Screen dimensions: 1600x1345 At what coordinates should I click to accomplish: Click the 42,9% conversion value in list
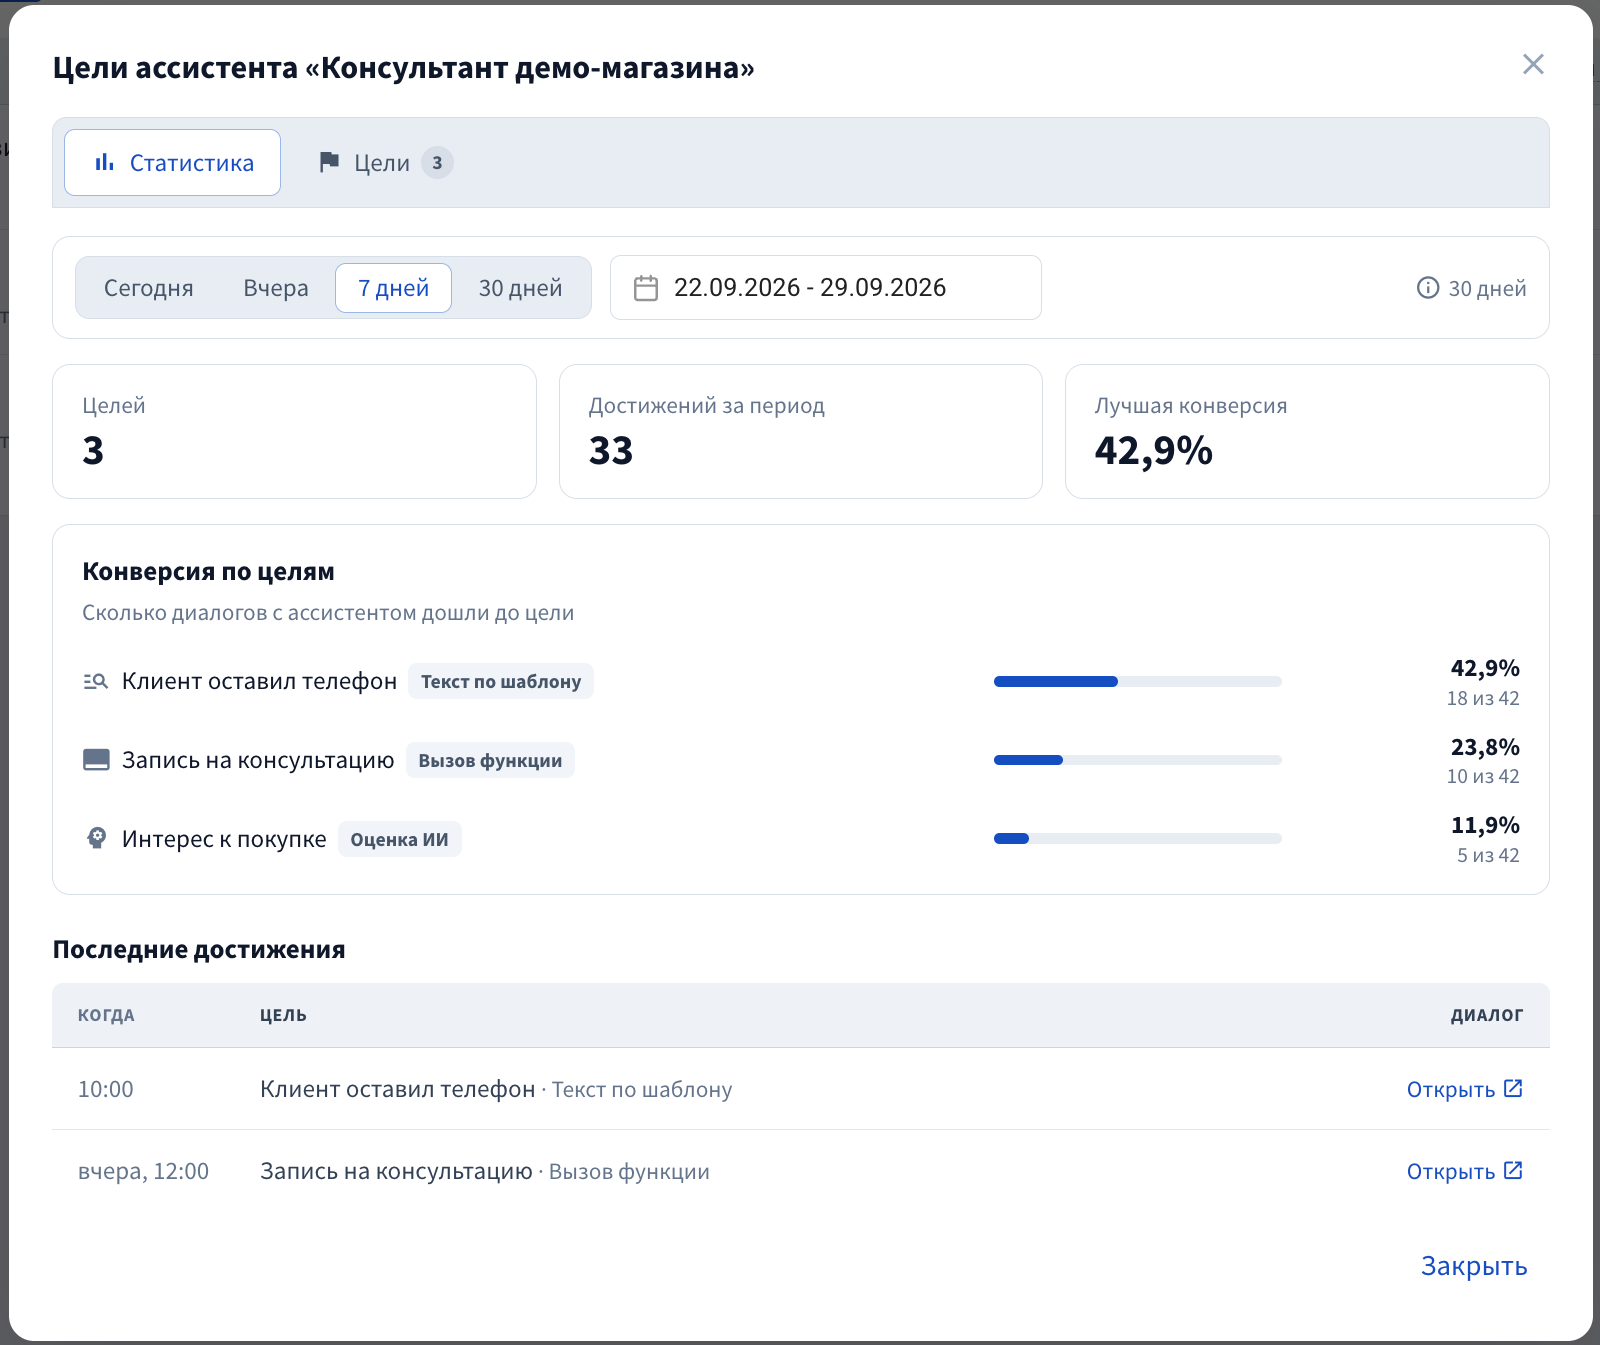click(1485, 668)
